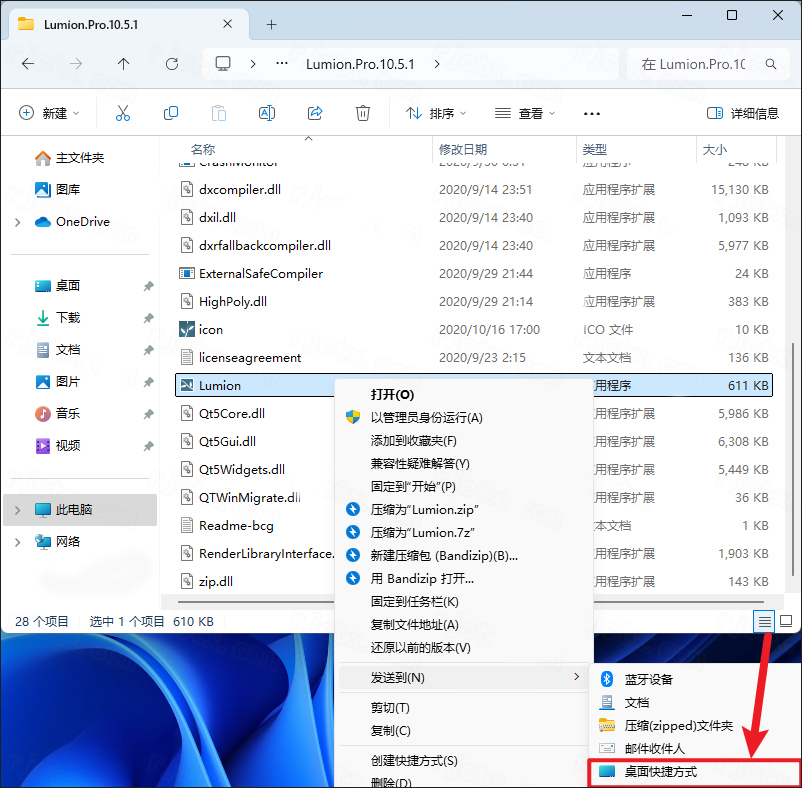
Task: Click the Rename icon in toolbar
Action: [267, 113]
